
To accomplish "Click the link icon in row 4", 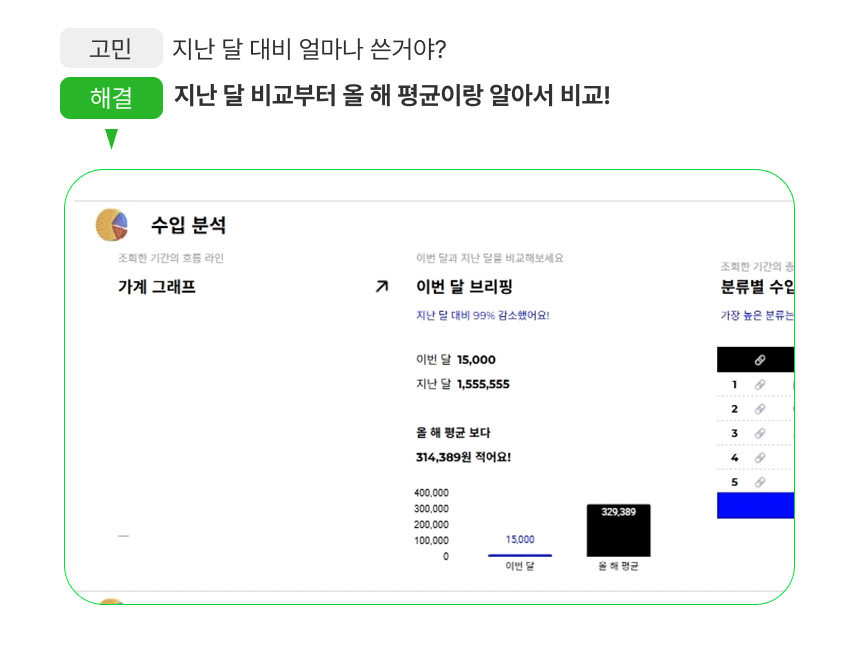I will pos(760,458).
